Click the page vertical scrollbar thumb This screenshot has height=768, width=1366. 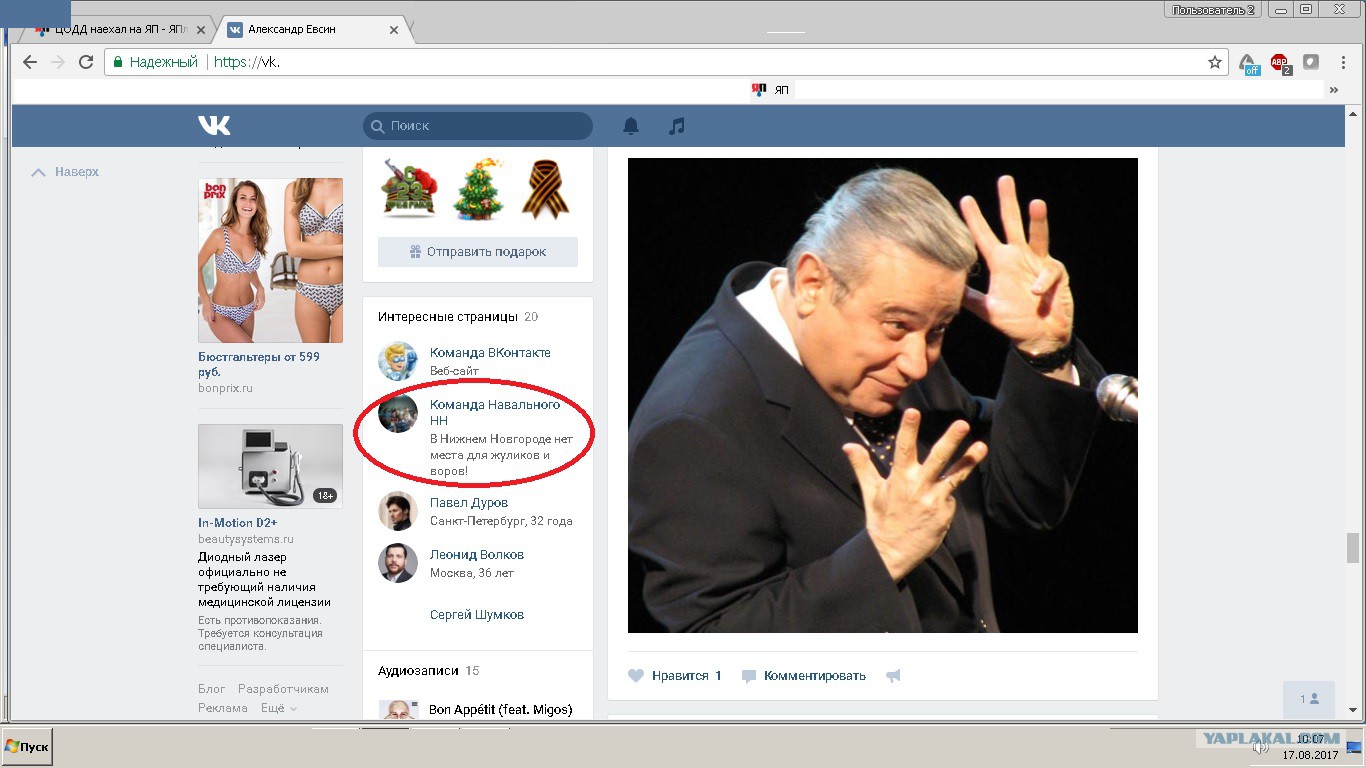pos(1353,548)
